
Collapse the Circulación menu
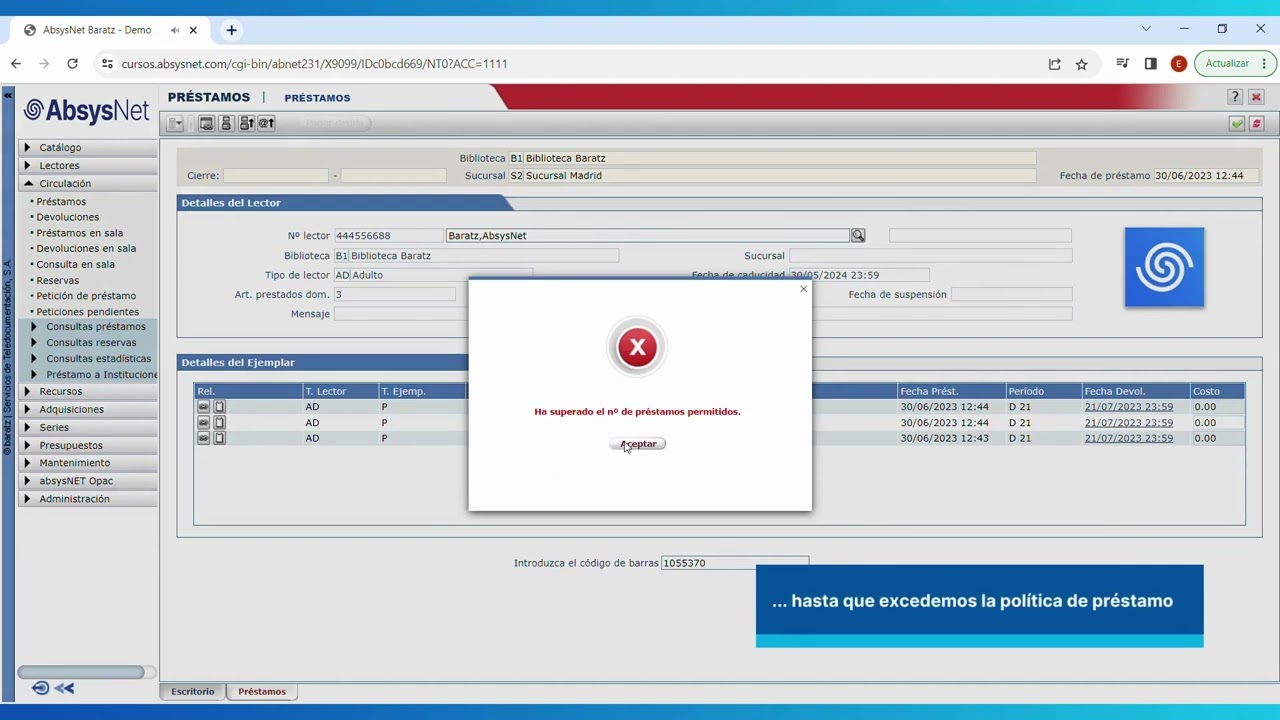[89, 184]
